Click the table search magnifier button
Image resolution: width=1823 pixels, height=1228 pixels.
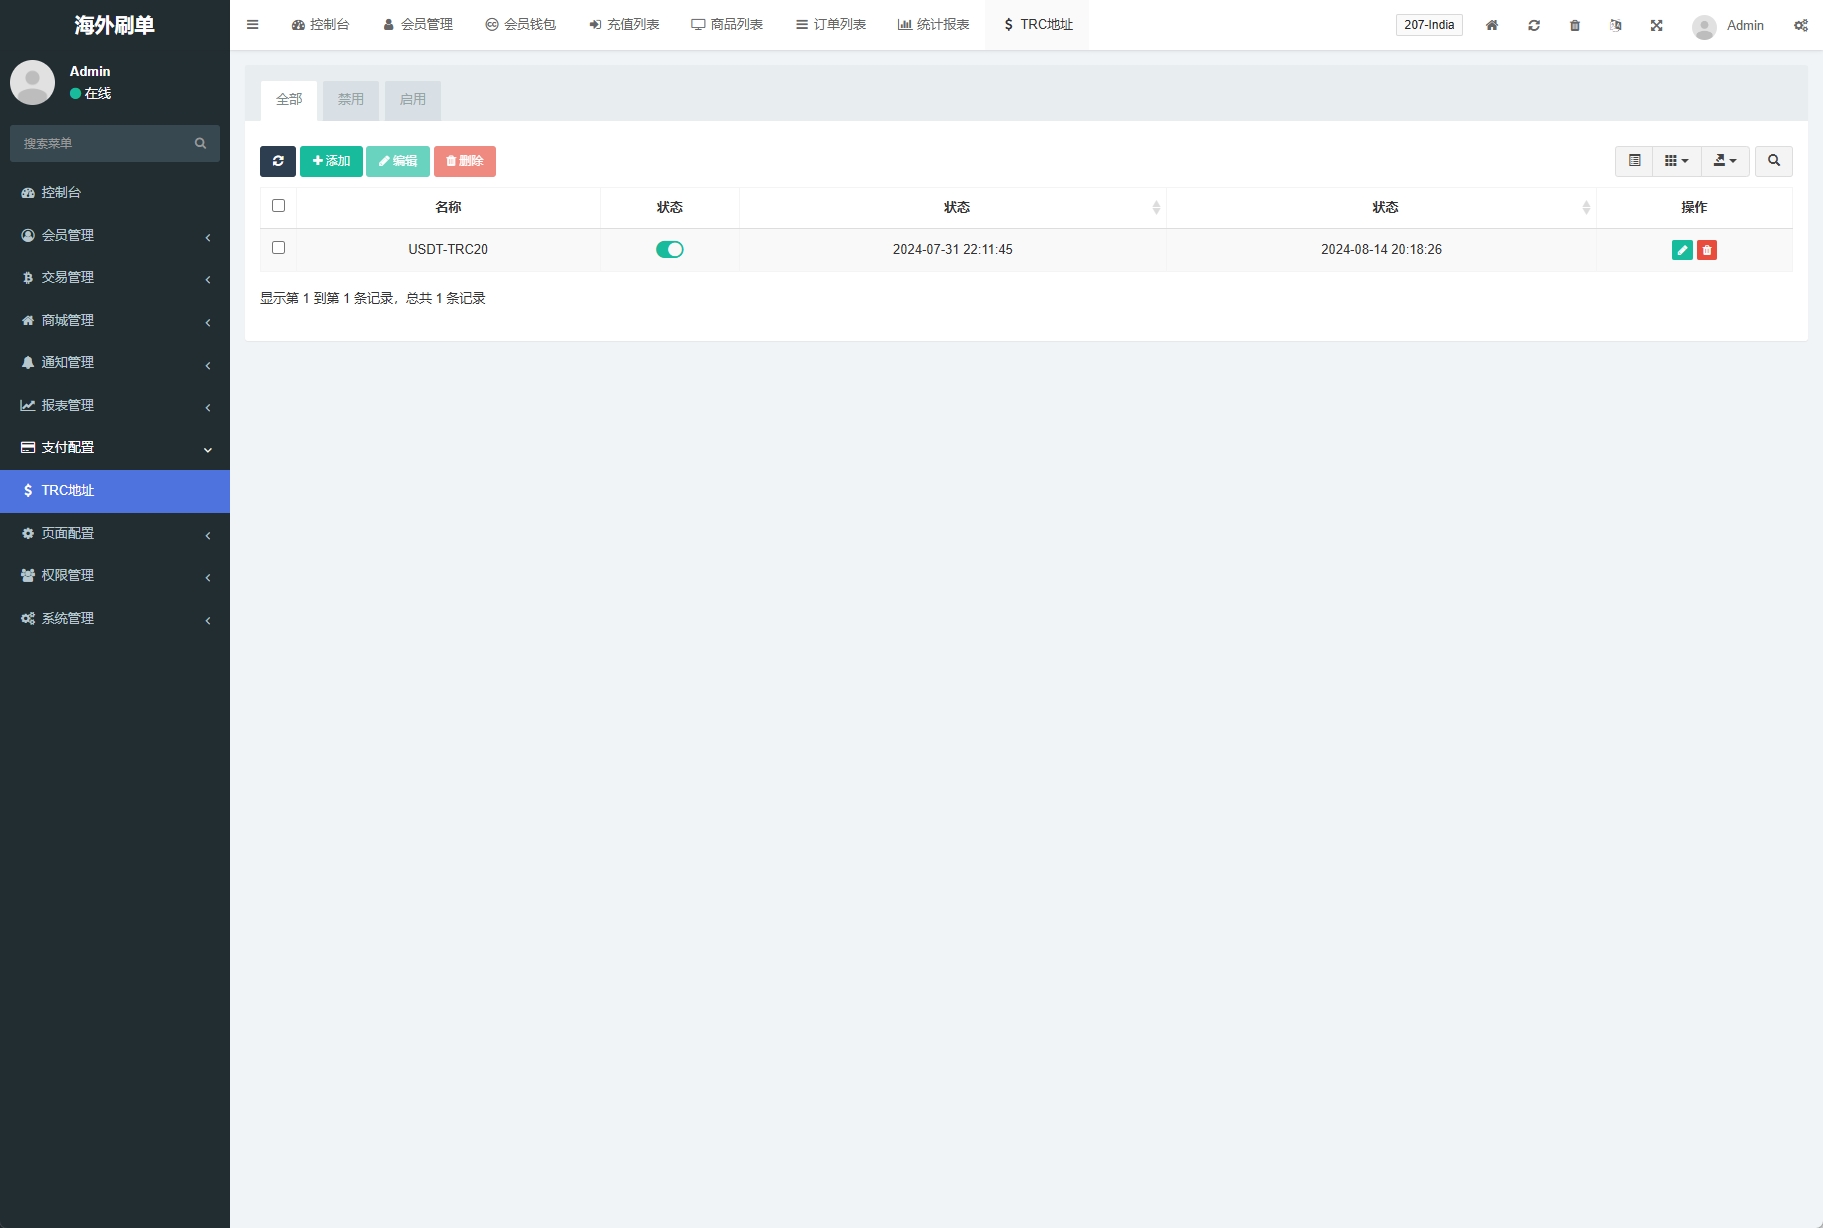tap(1773, 161)
